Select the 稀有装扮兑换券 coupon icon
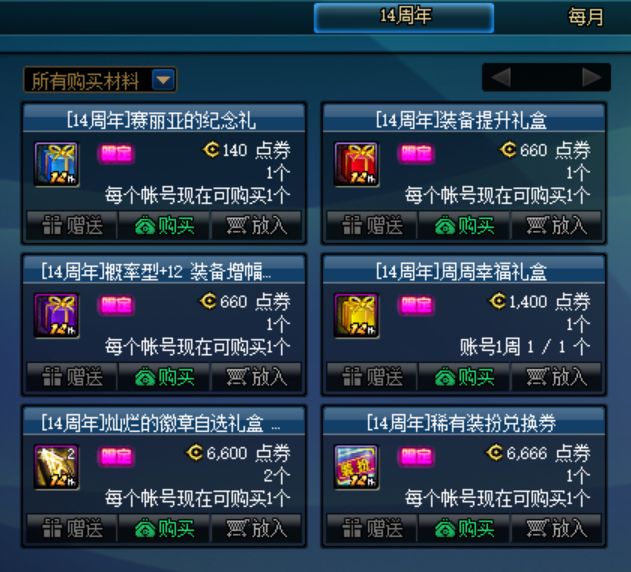The width and height of the screenshot is (631, 572). click(x=357, y=467)
